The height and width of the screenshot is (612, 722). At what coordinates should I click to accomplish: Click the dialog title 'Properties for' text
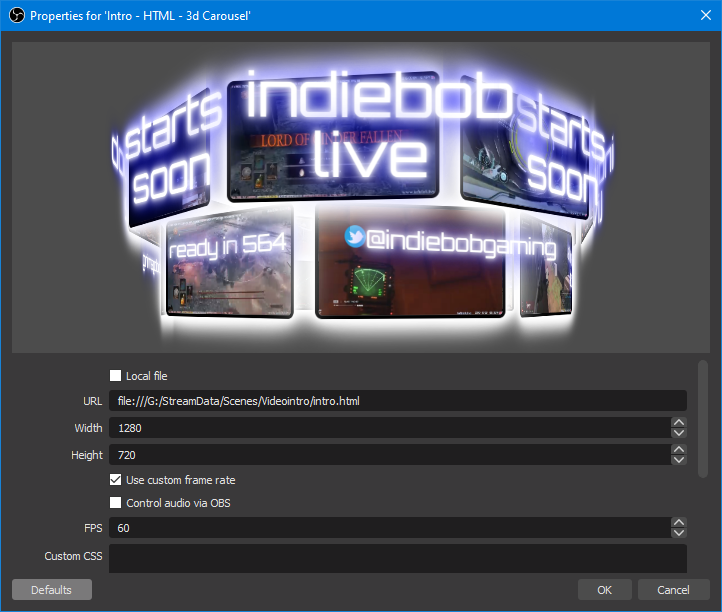[x=66, y=16]
